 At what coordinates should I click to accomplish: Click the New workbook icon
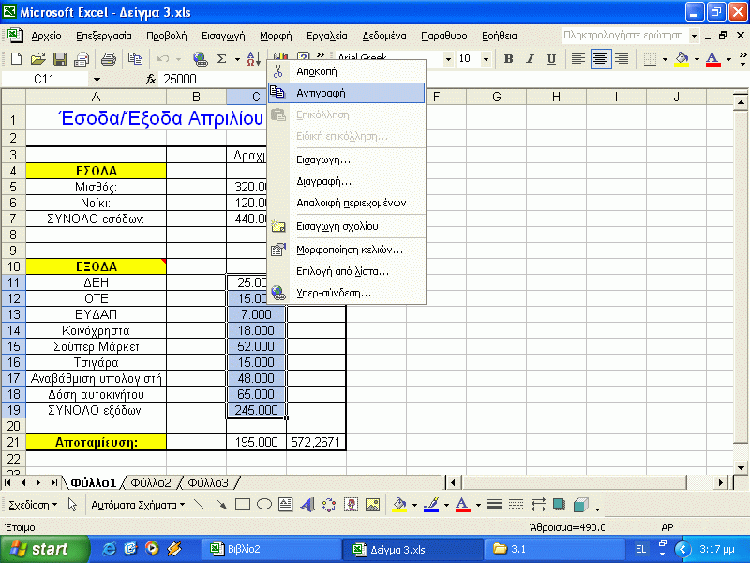16,59
